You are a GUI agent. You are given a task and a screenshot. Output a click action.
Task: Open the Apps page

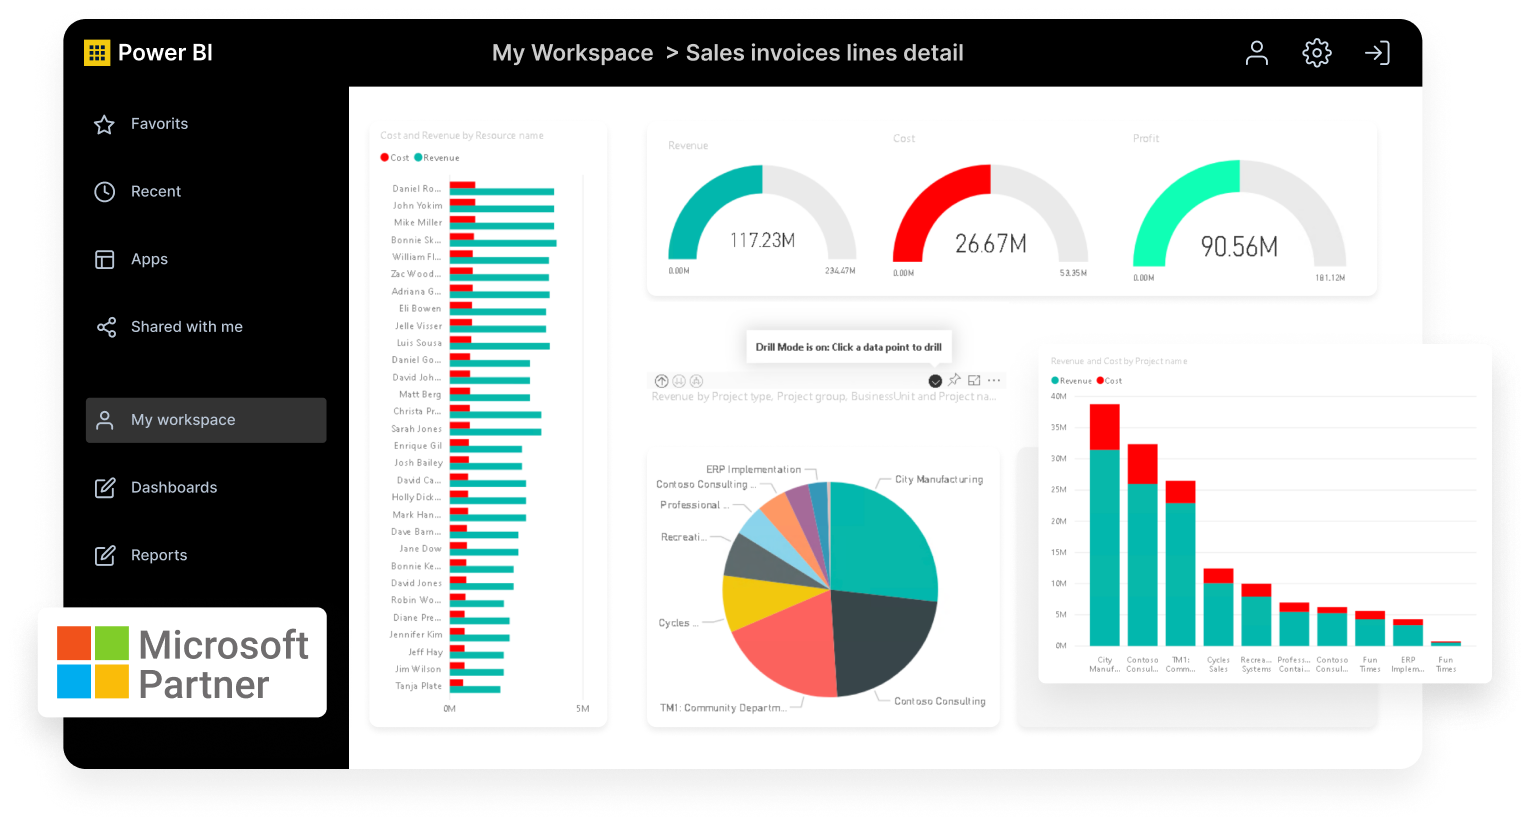[148, 259]
